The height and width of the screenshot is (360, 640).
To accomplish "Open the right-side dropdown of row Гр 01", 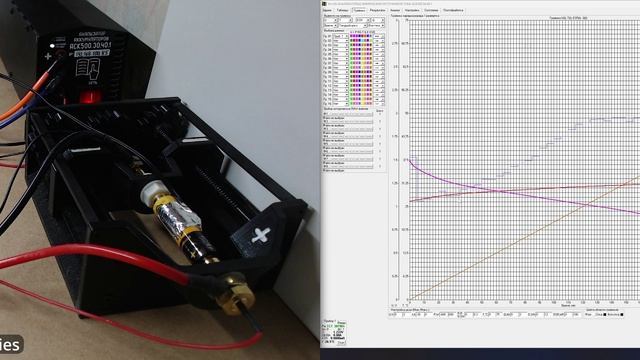I will click(379, 36).
